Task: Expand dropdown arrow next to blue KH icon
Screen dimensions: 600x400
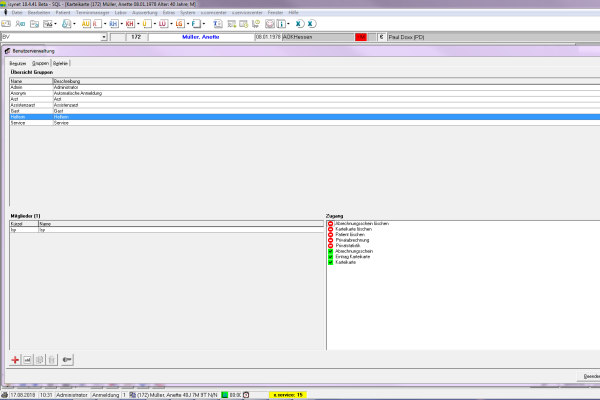Action: click(x=122, y=24)
